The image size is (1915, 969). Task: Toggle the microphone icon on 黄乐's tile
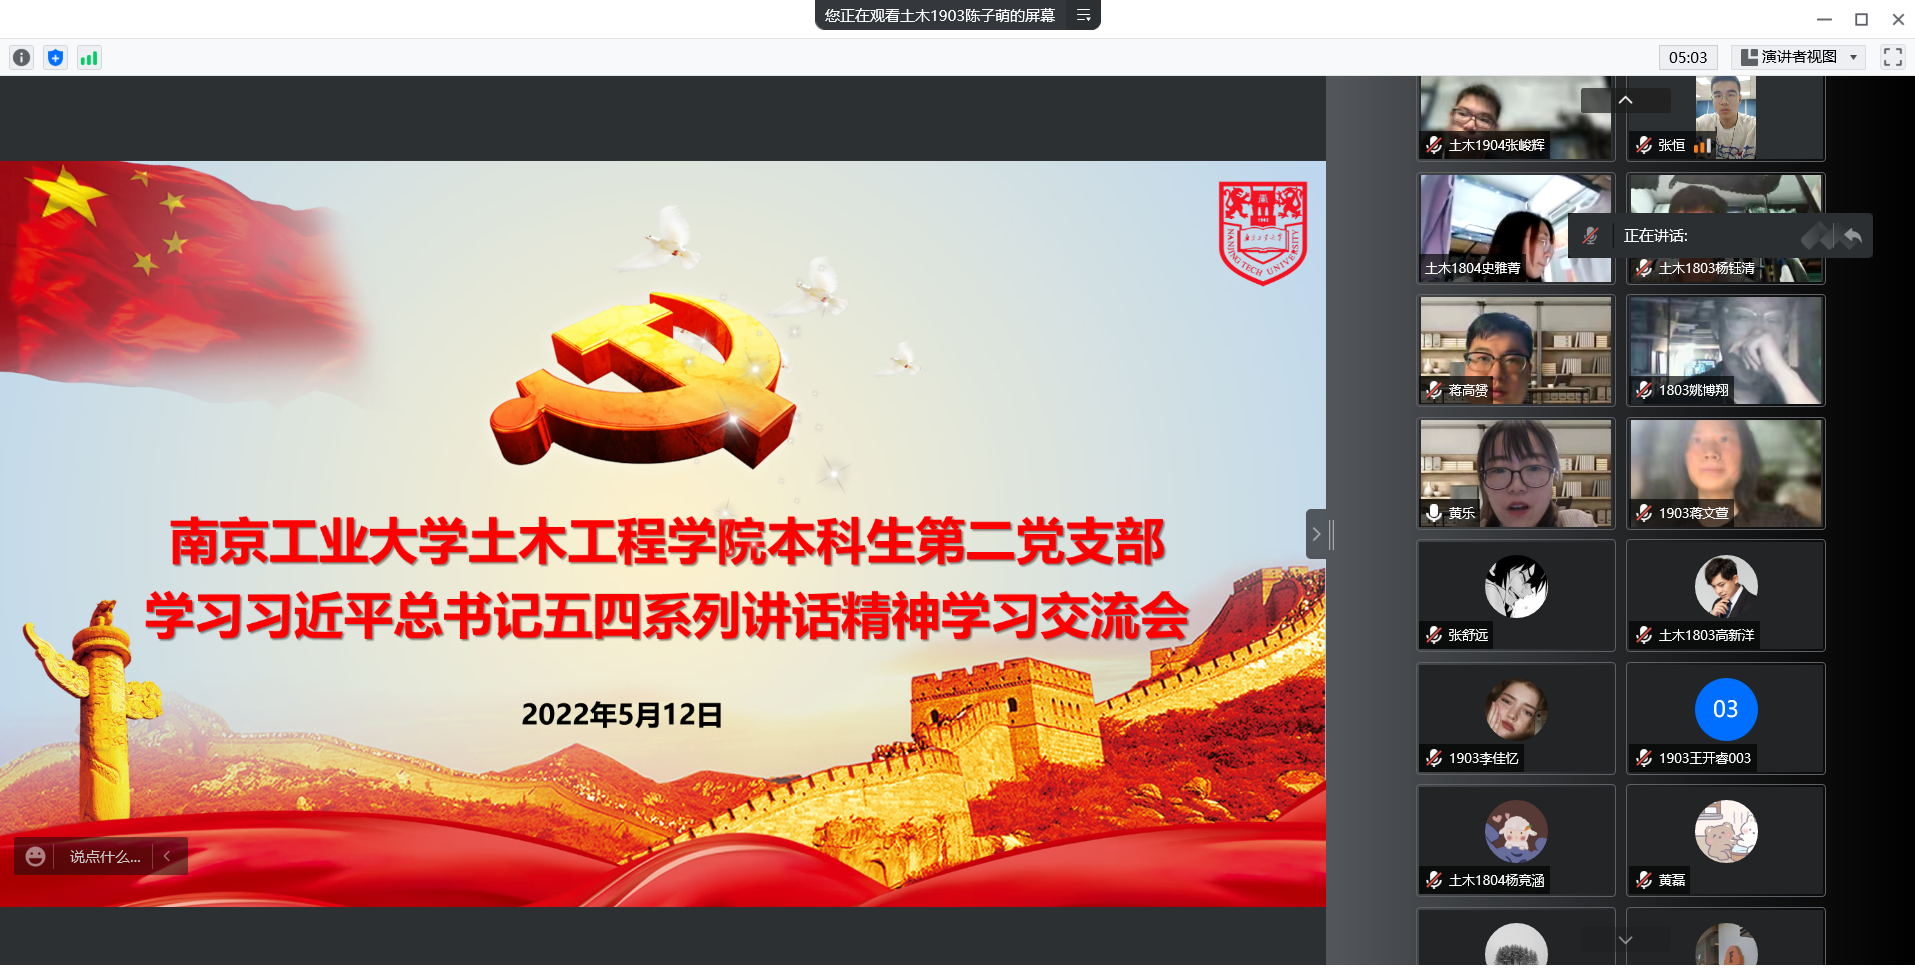(1434, 513)
